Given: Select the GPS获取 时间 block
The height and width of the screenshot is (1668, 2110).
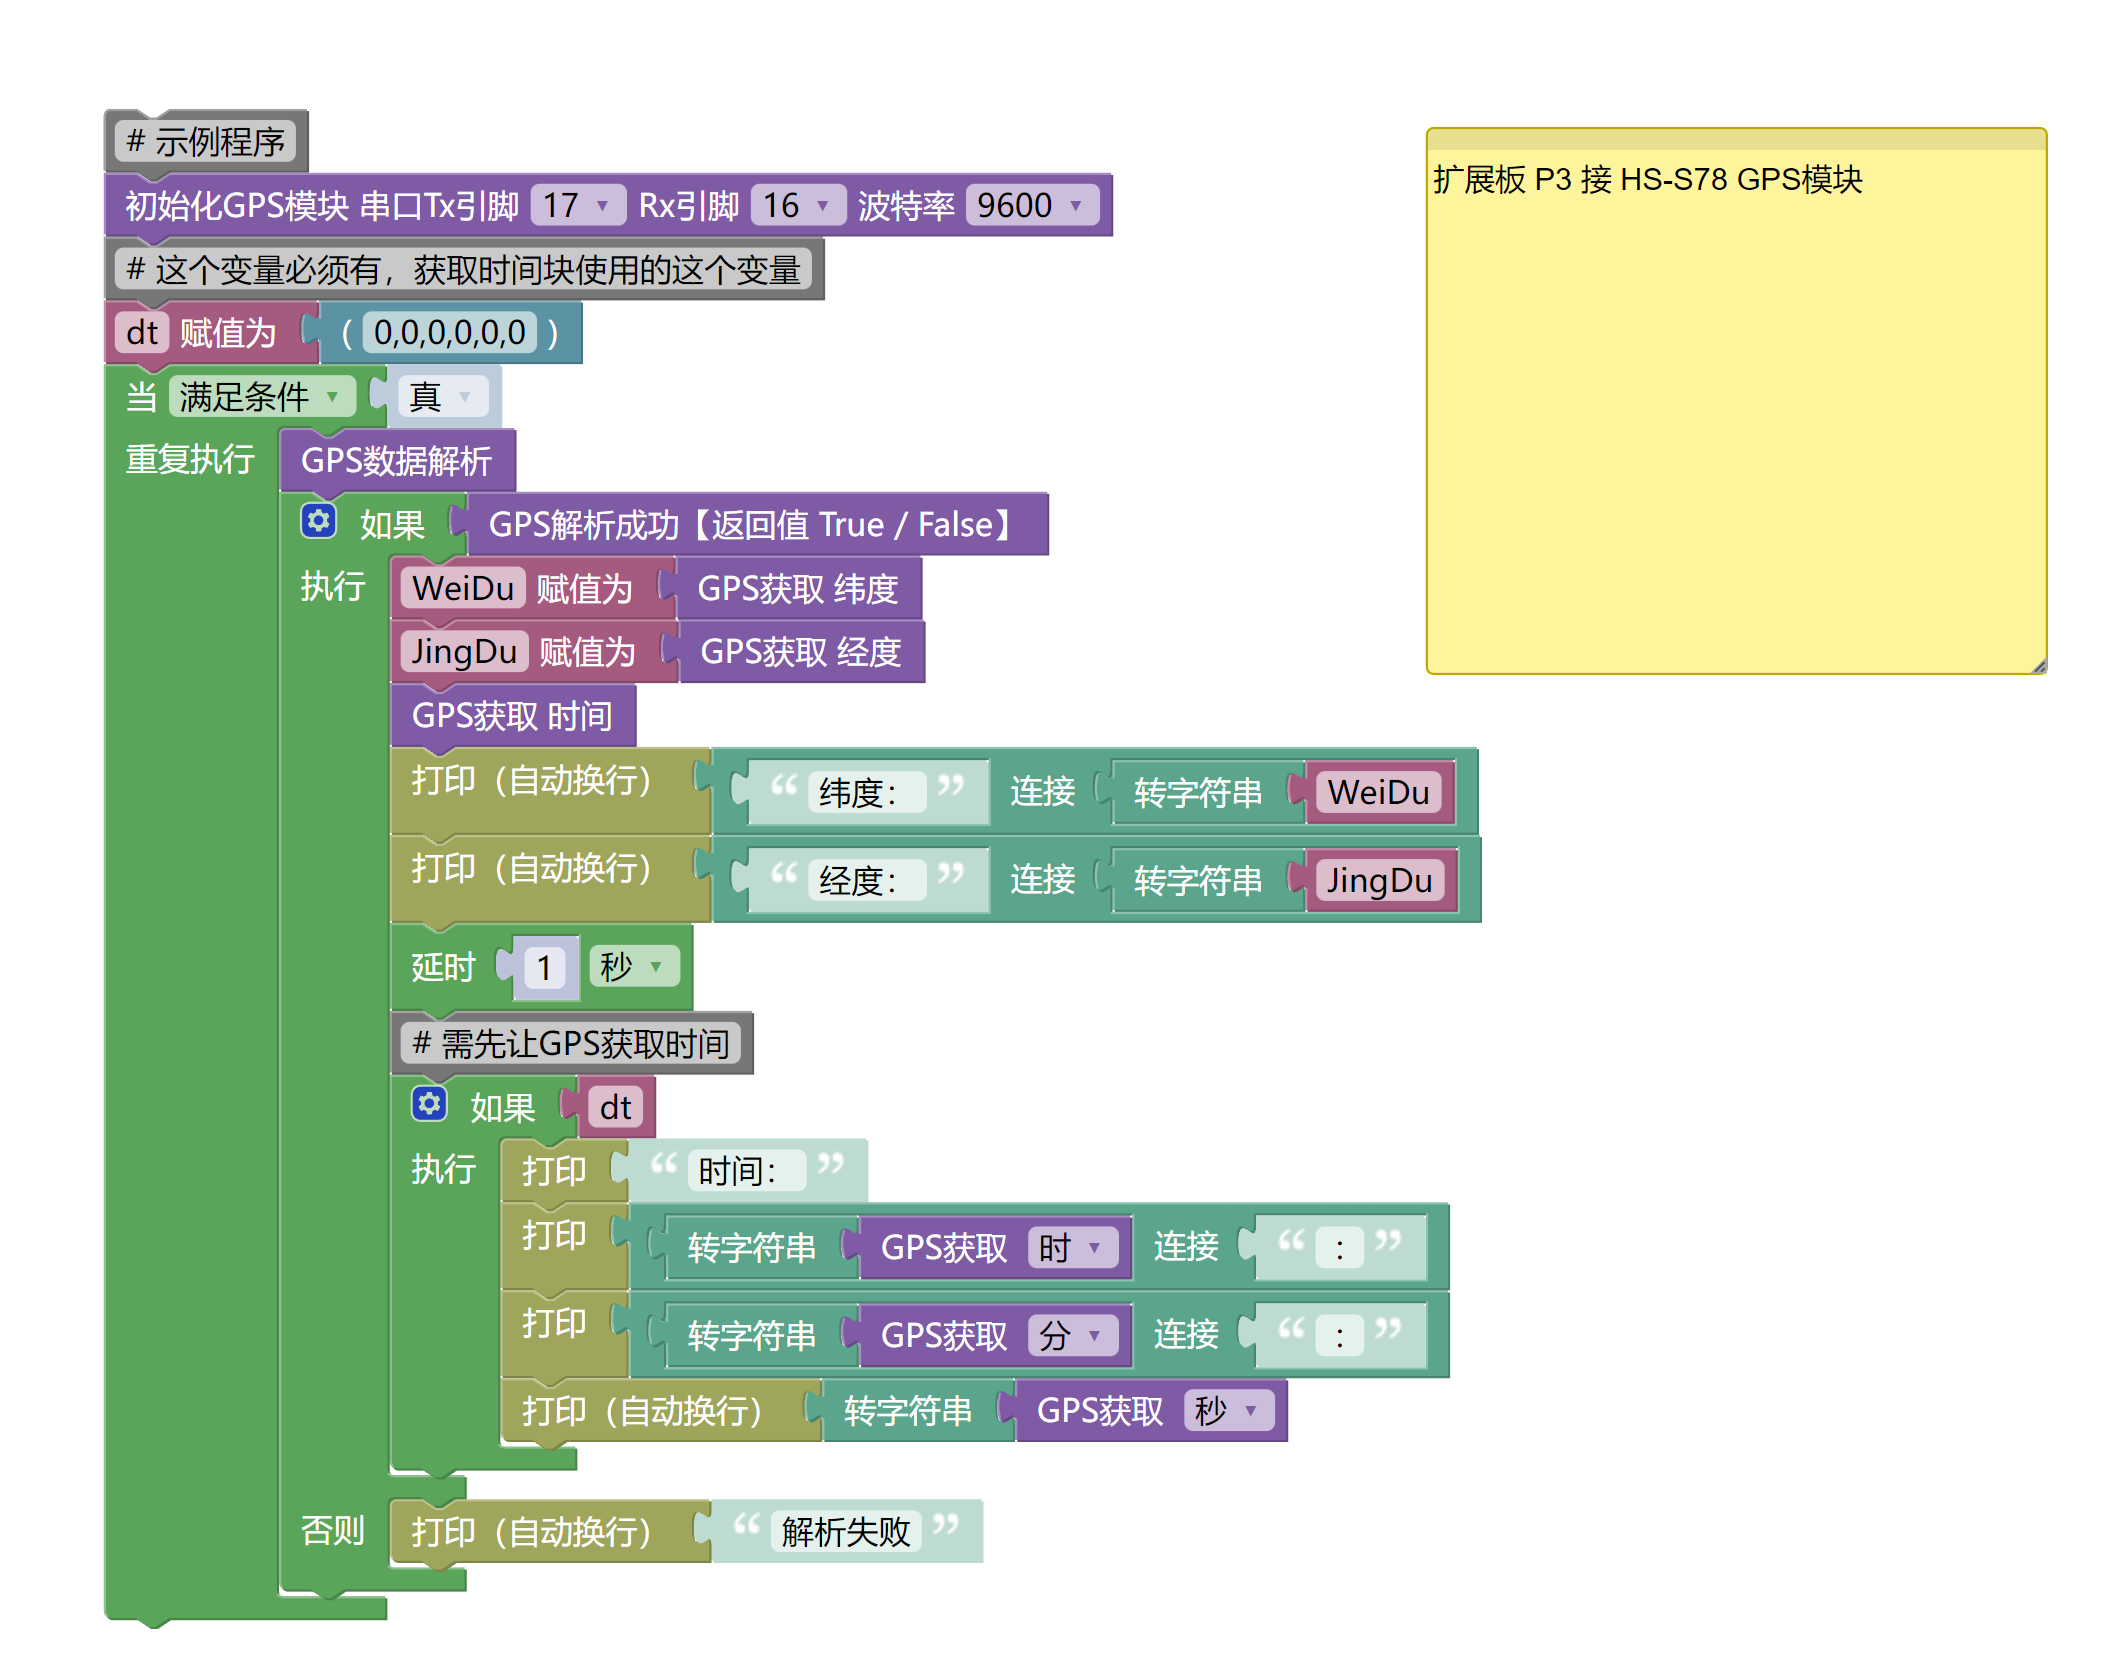Looking at the screenshot, I should click(511, 716).
